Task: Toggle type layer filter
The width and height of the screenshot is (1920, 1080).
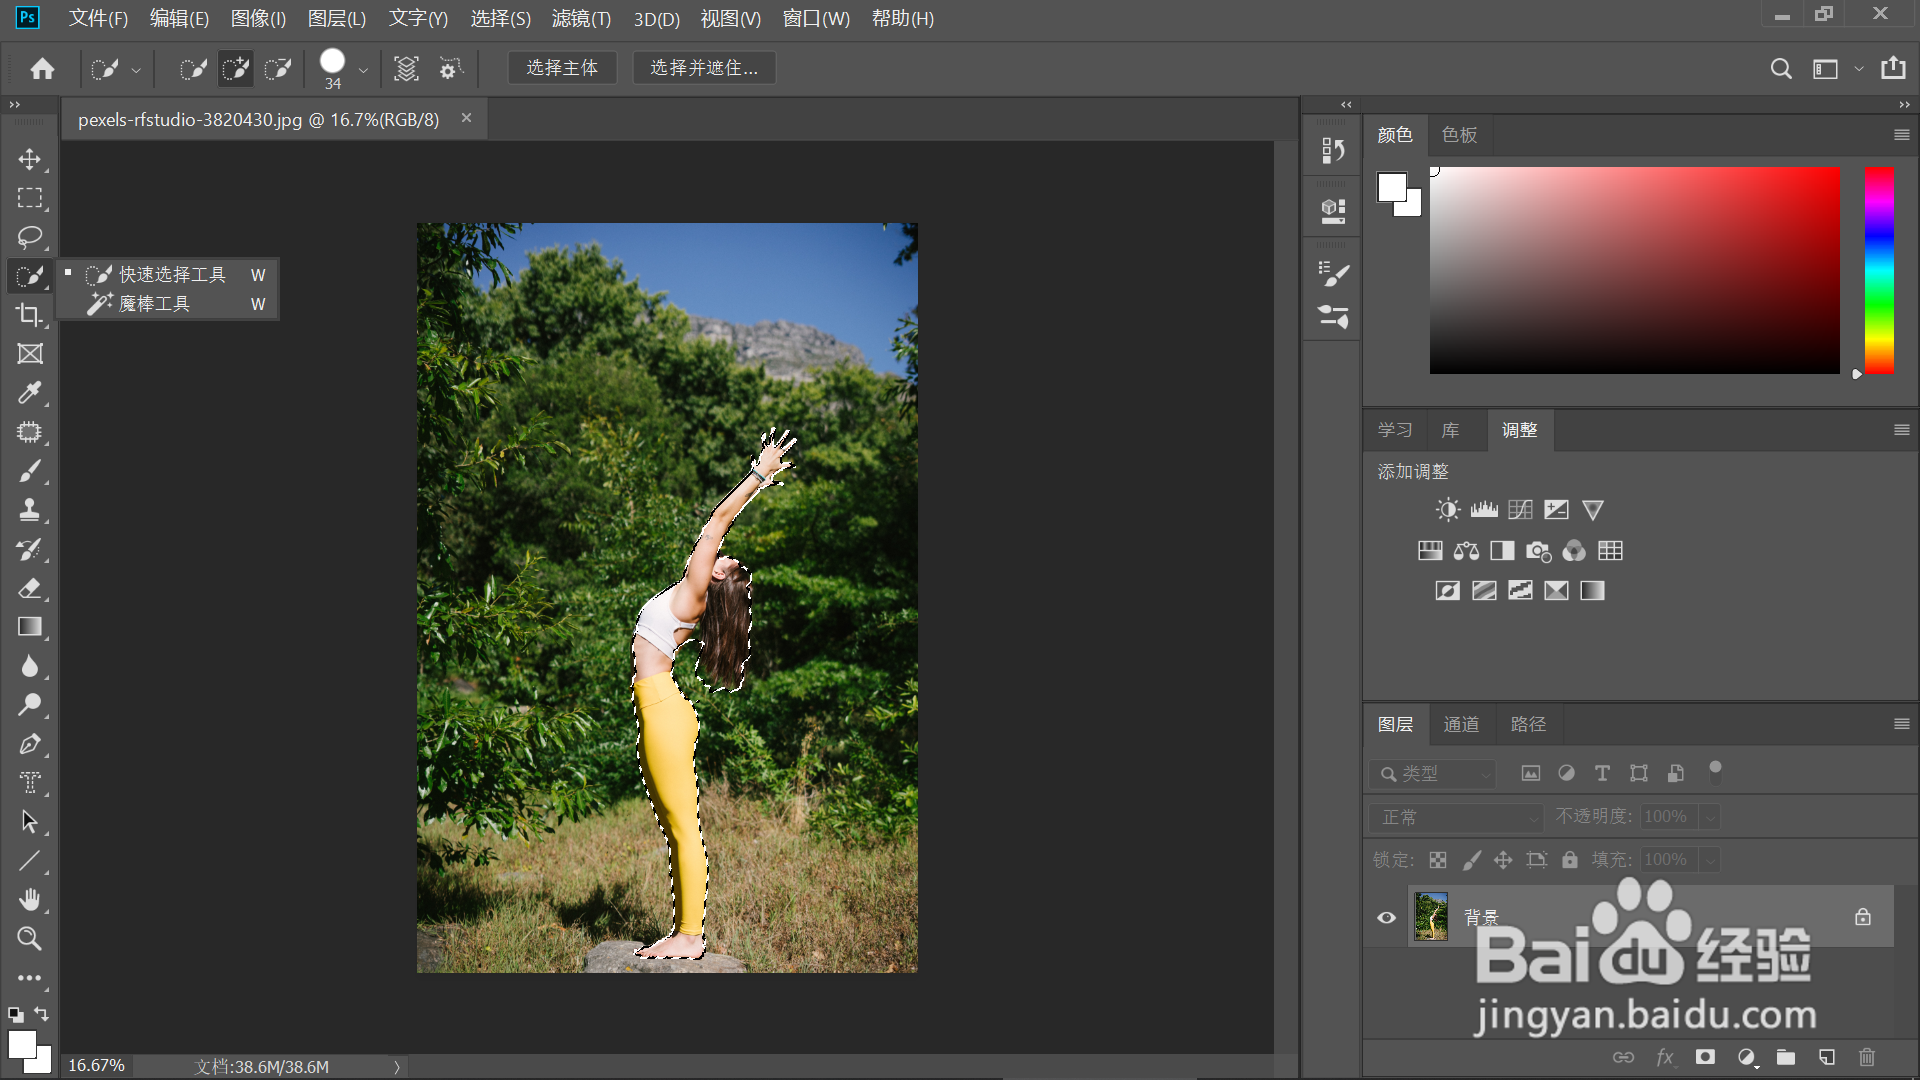Action: point(1602,773)
